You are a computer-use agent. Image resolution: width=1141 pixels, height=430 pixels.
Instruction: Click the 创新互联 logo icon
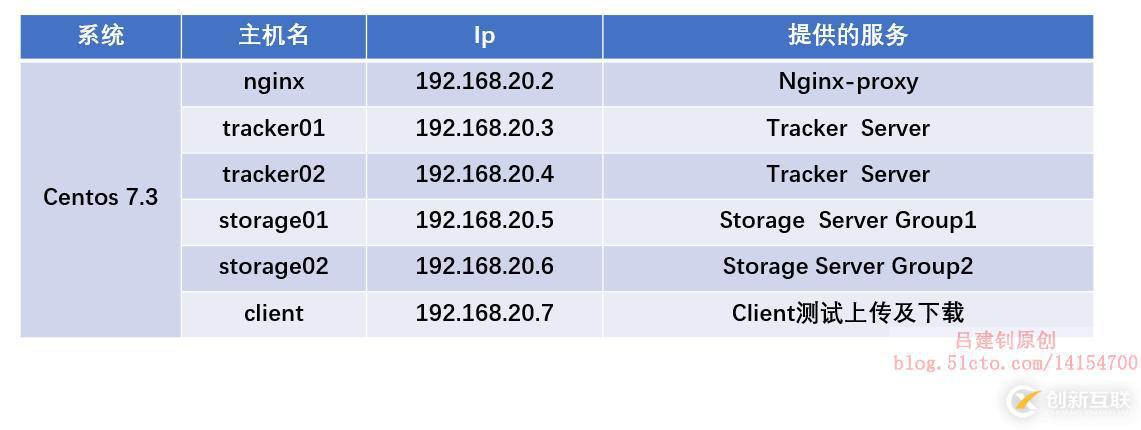1024,401
